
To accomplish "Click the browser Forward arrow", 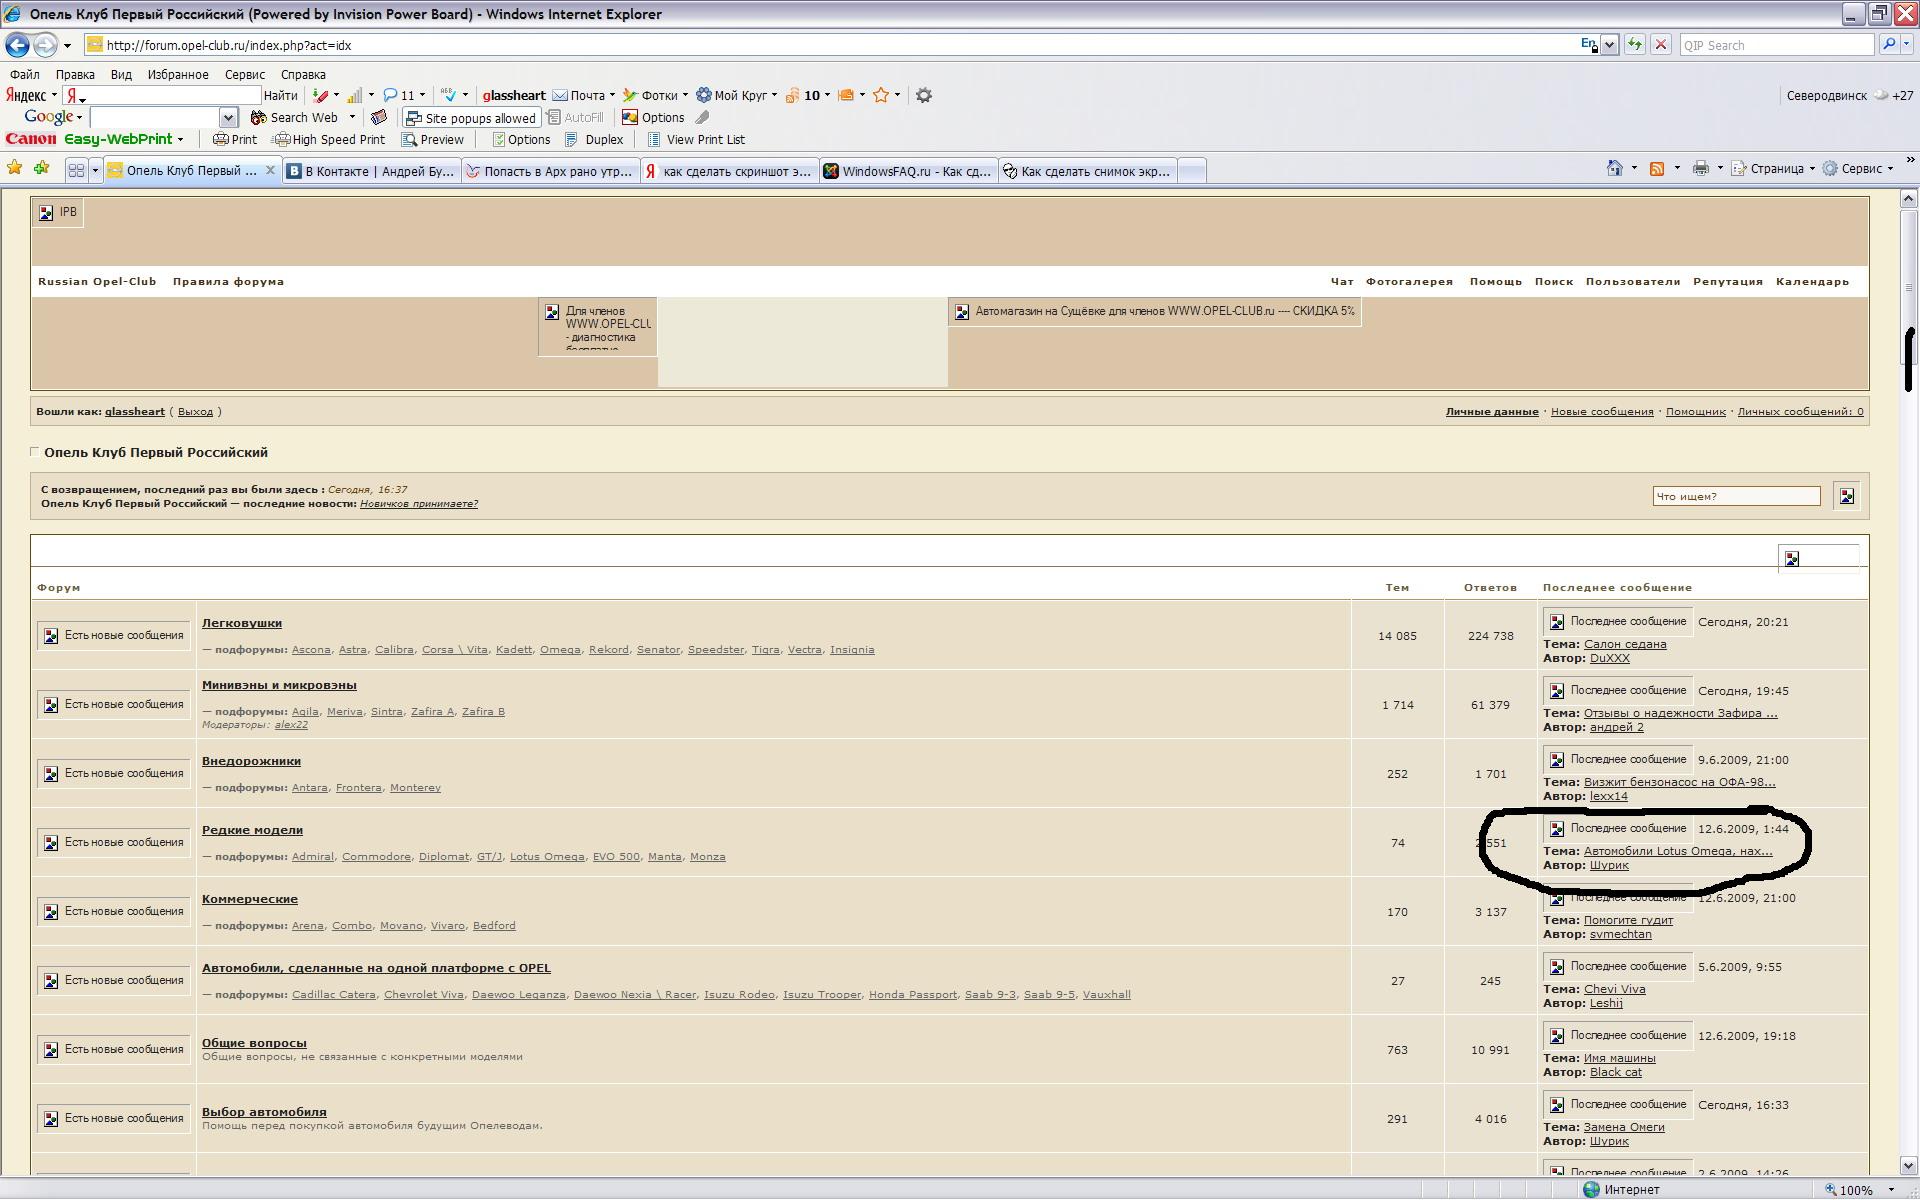I will tap(45, 45).
